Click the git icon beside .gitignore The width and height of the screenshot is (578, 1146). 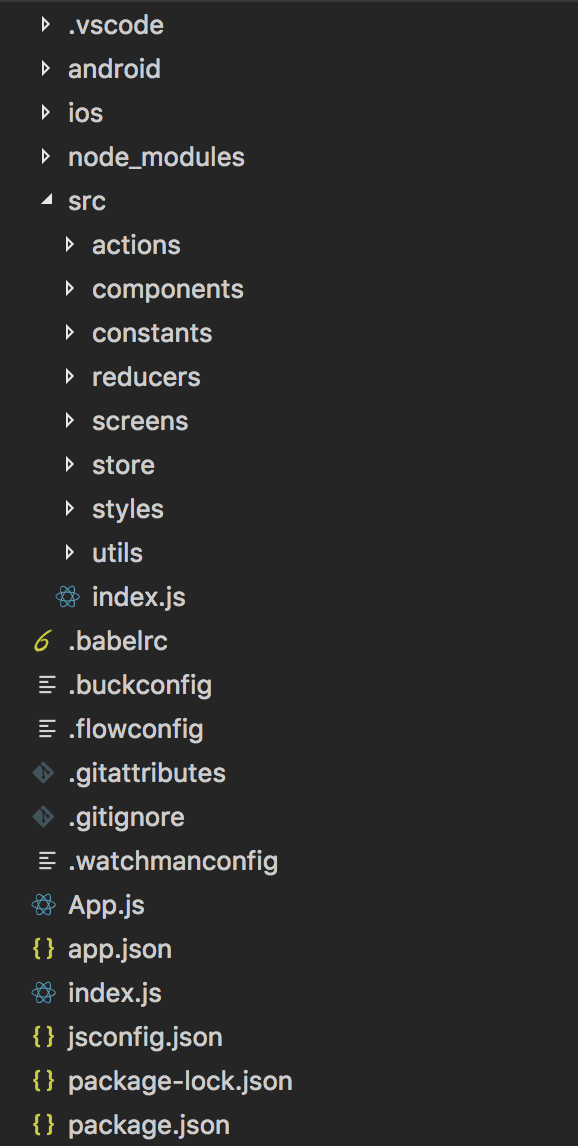(x=43, y=816)
